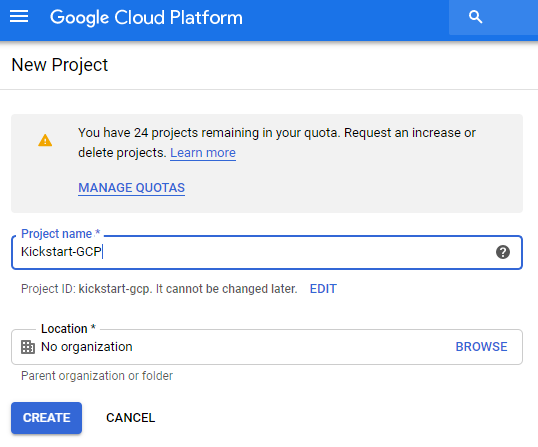Focus the Project name input field
This screenshot has width=538, height=447.
267,252
